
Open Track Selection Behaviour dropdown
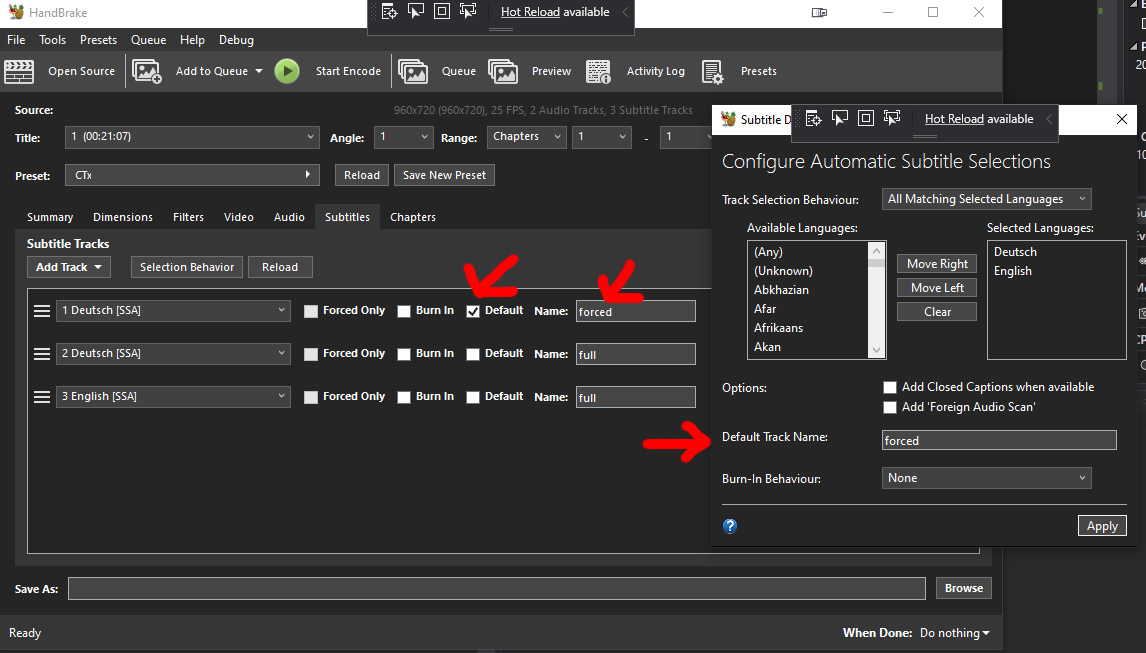click(987, 199)
